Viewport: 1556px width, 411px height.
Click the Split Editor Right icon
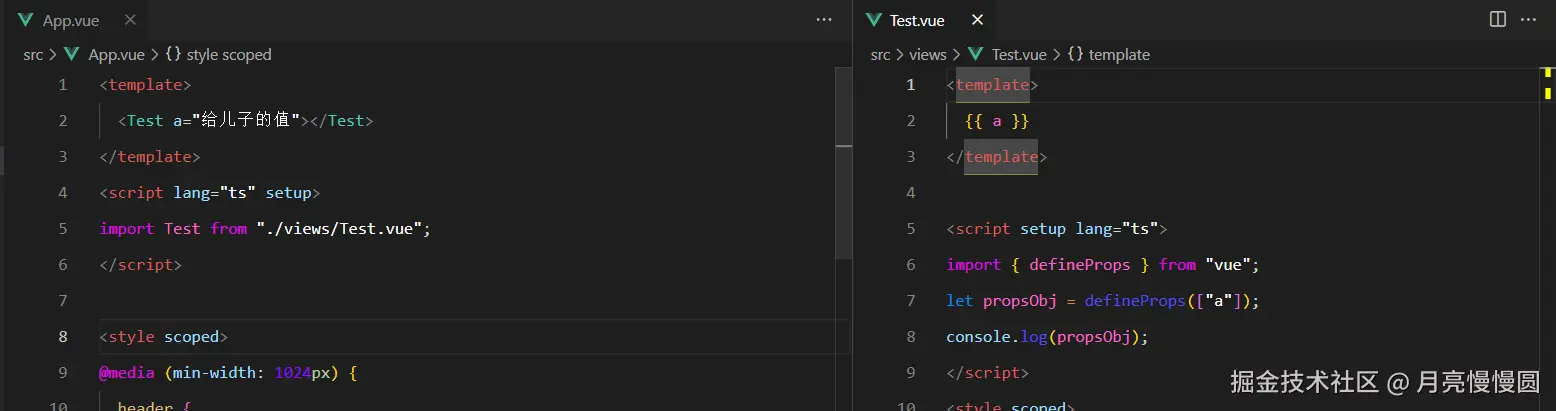pos(1498,19)
